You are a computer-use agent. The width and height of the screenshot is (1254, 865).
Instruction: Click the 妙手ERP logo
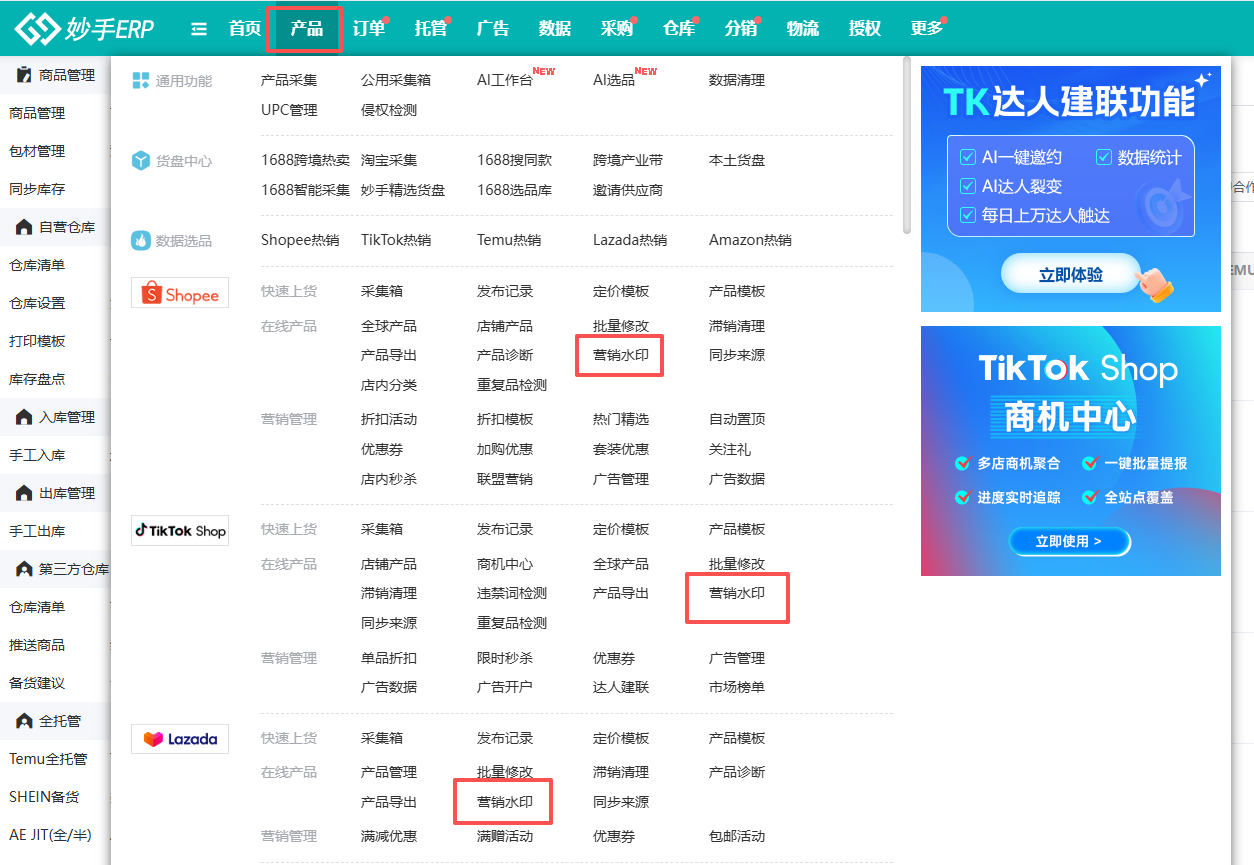click(85, 29)
